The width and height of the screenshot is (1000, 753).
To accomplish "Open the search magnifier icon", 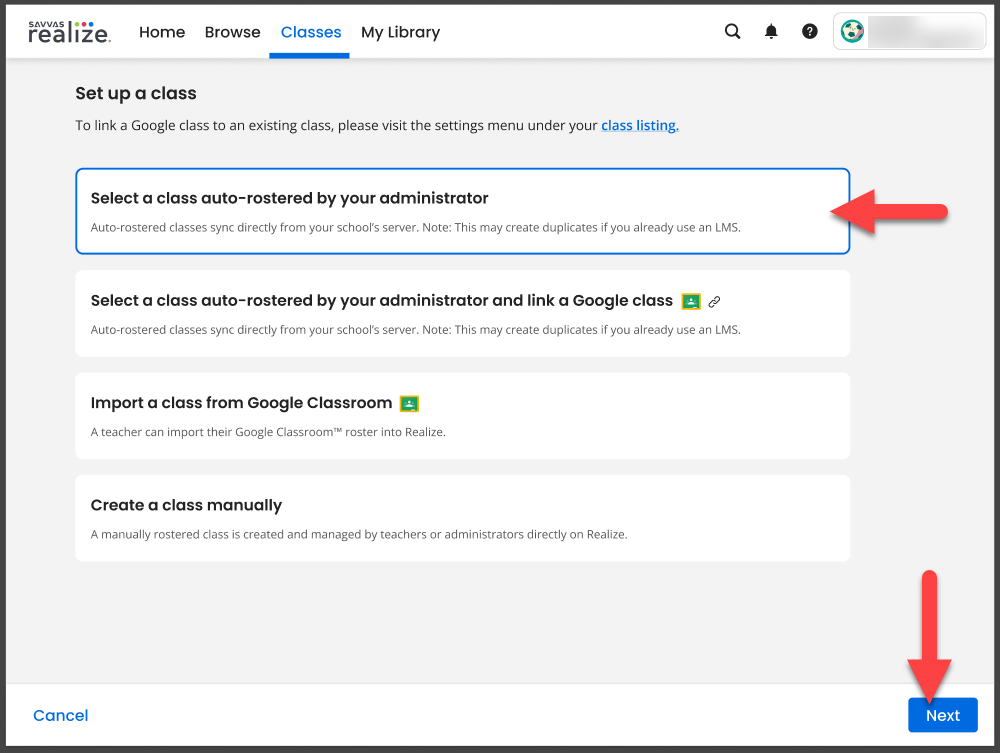I will (x=733, y=31).
